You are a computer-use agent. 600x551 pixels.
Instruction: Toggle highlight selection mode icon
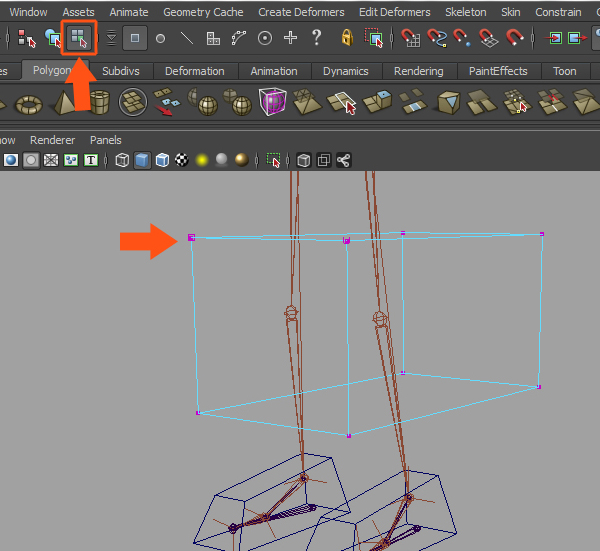(x=373, y=37)
